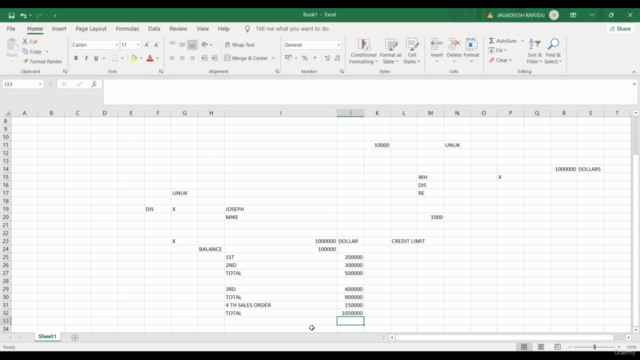
Task: Switch to the Data tab
Action: [x=154, y=29]
